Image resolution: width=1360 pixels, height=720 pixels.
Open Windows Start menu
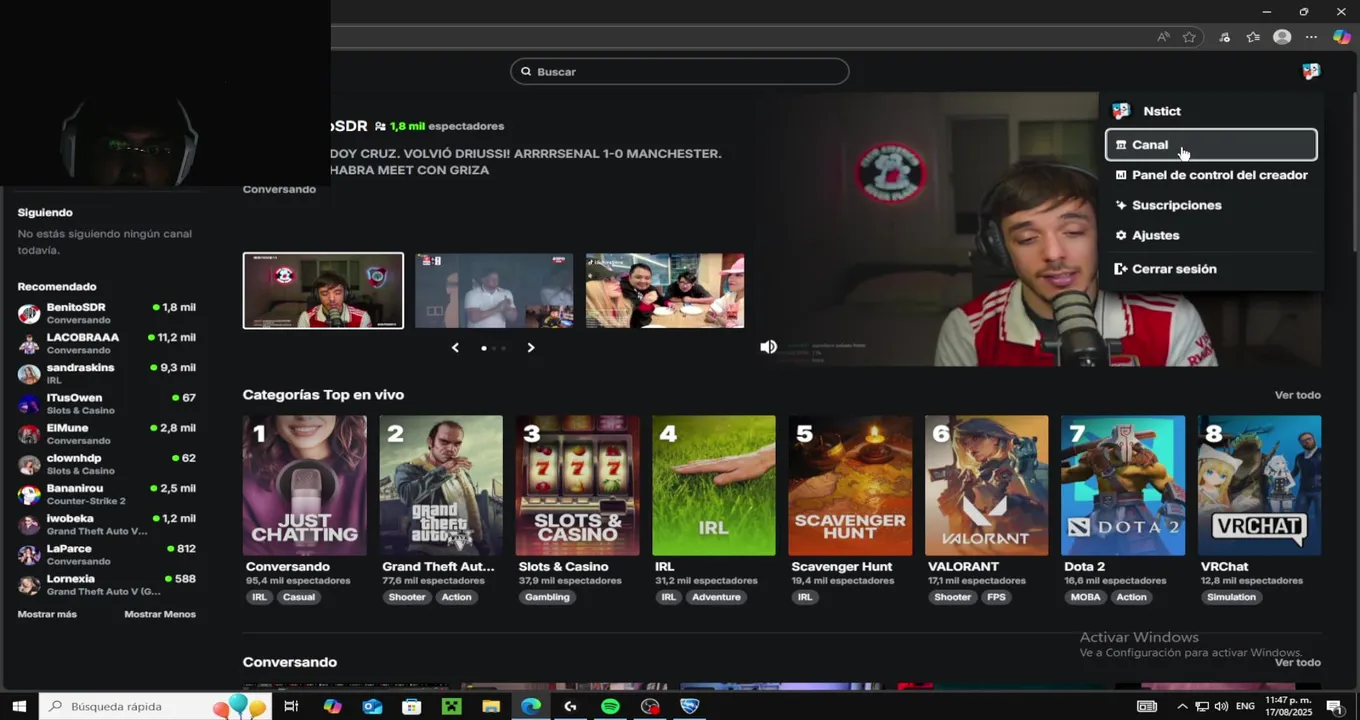click(19, 706)
